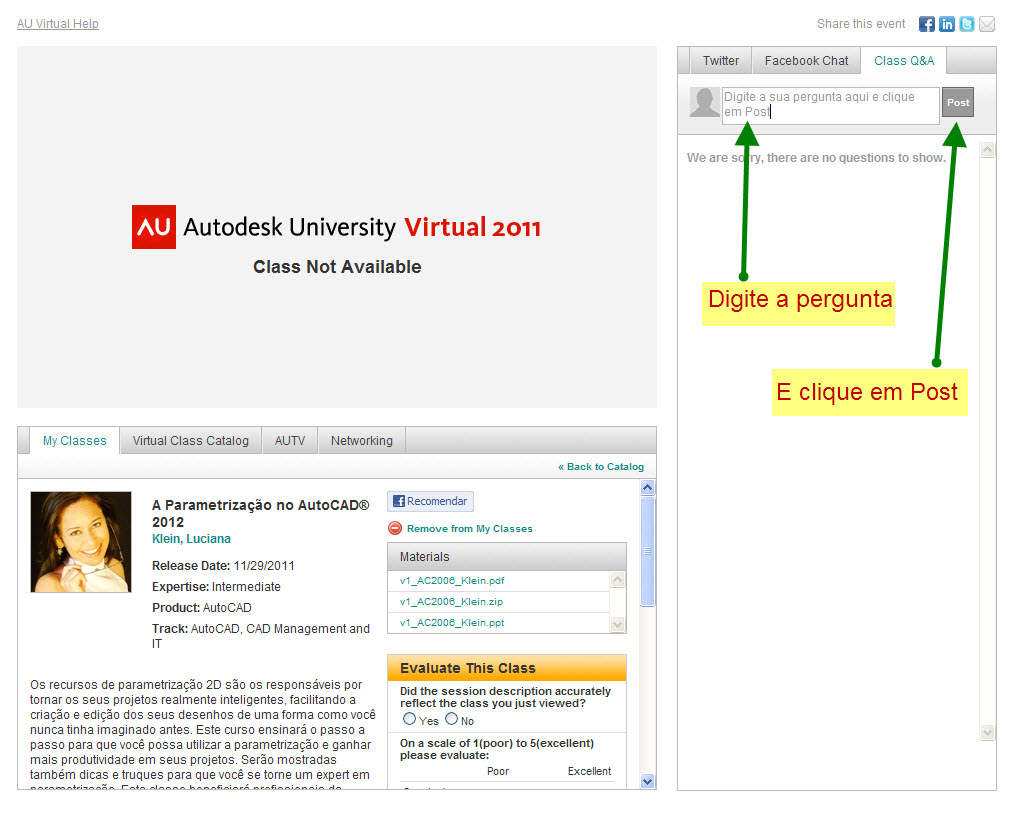The image size is (1011, 820).
Task: Switch to Virtual Class Catalog tab
Action: 190,440
